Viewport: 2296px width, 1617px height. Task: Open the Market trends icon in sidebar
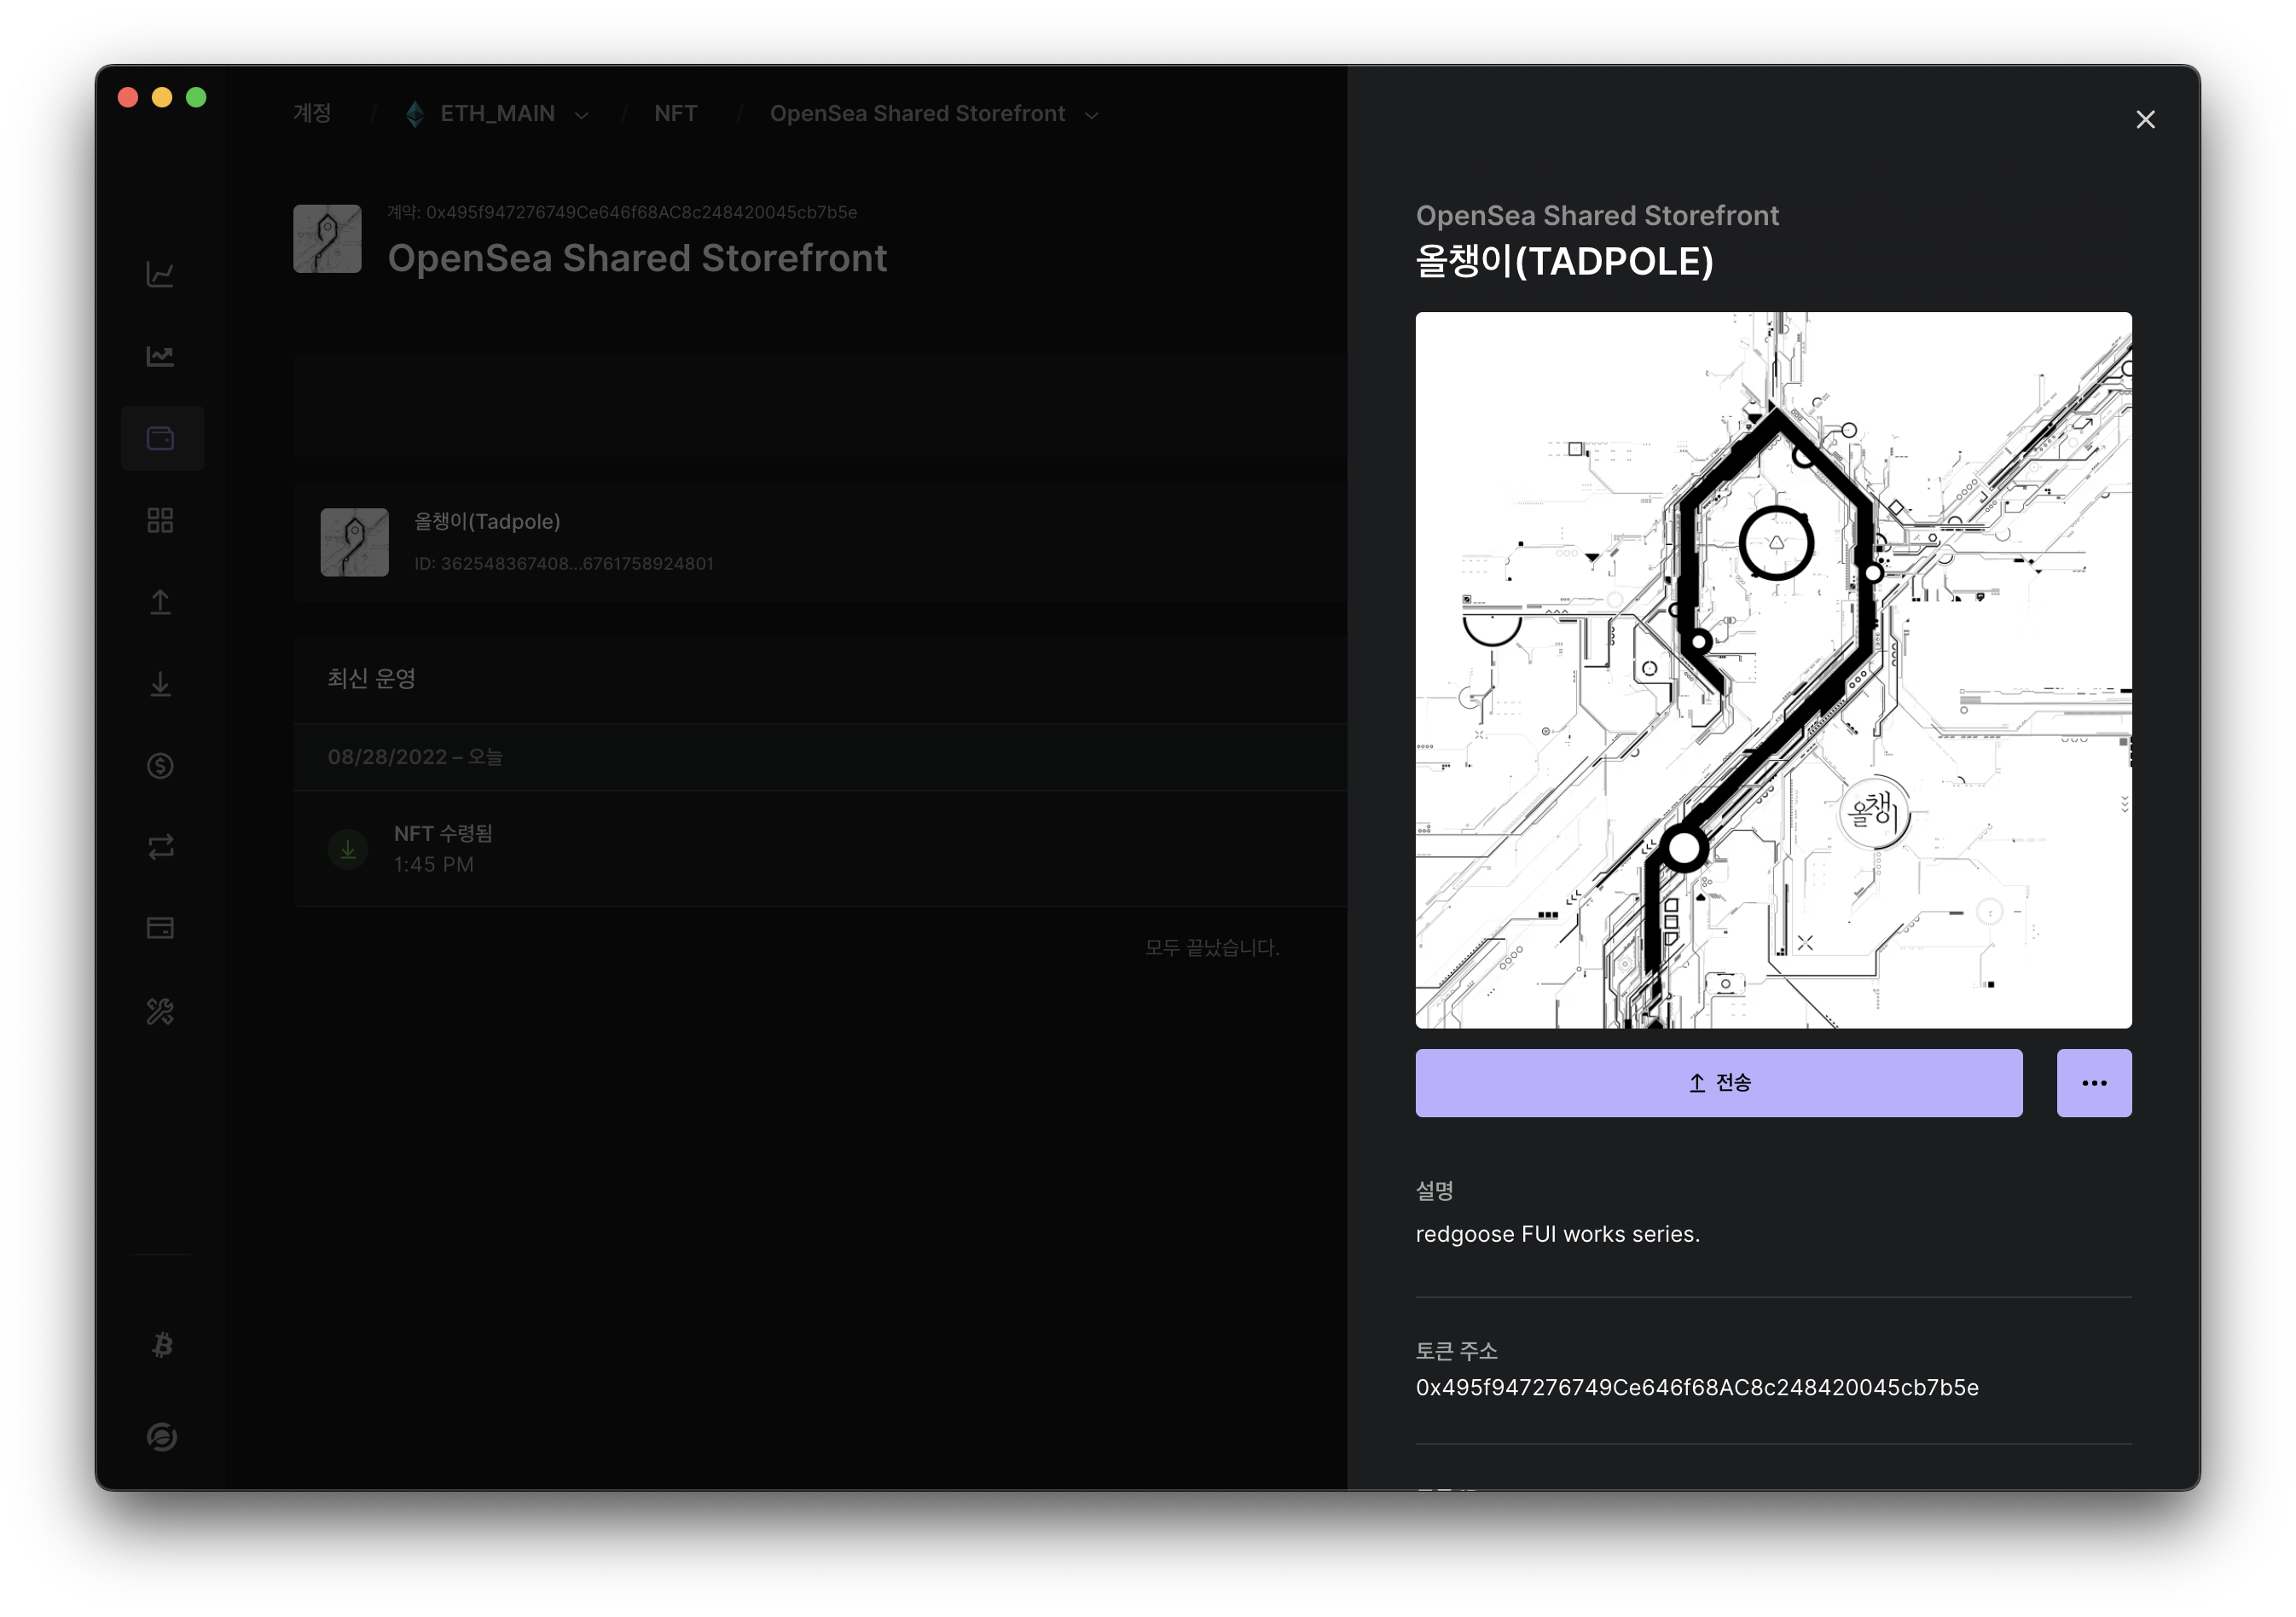pyautogui.click(x=161, y=357)
